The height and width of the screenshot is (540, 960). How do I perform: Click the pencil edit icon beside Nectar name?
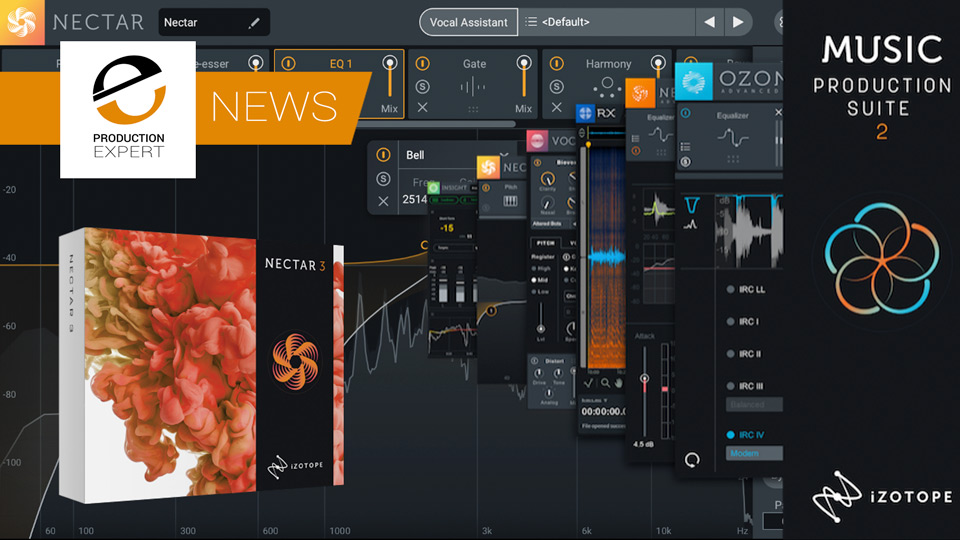254,23
